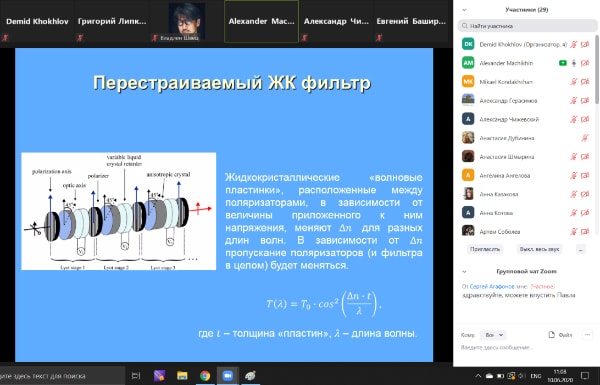This screenshot has width=600, height=385.
Task: Click the microphone icon next to Alexander Machikhin
Action: click(574, 63)
